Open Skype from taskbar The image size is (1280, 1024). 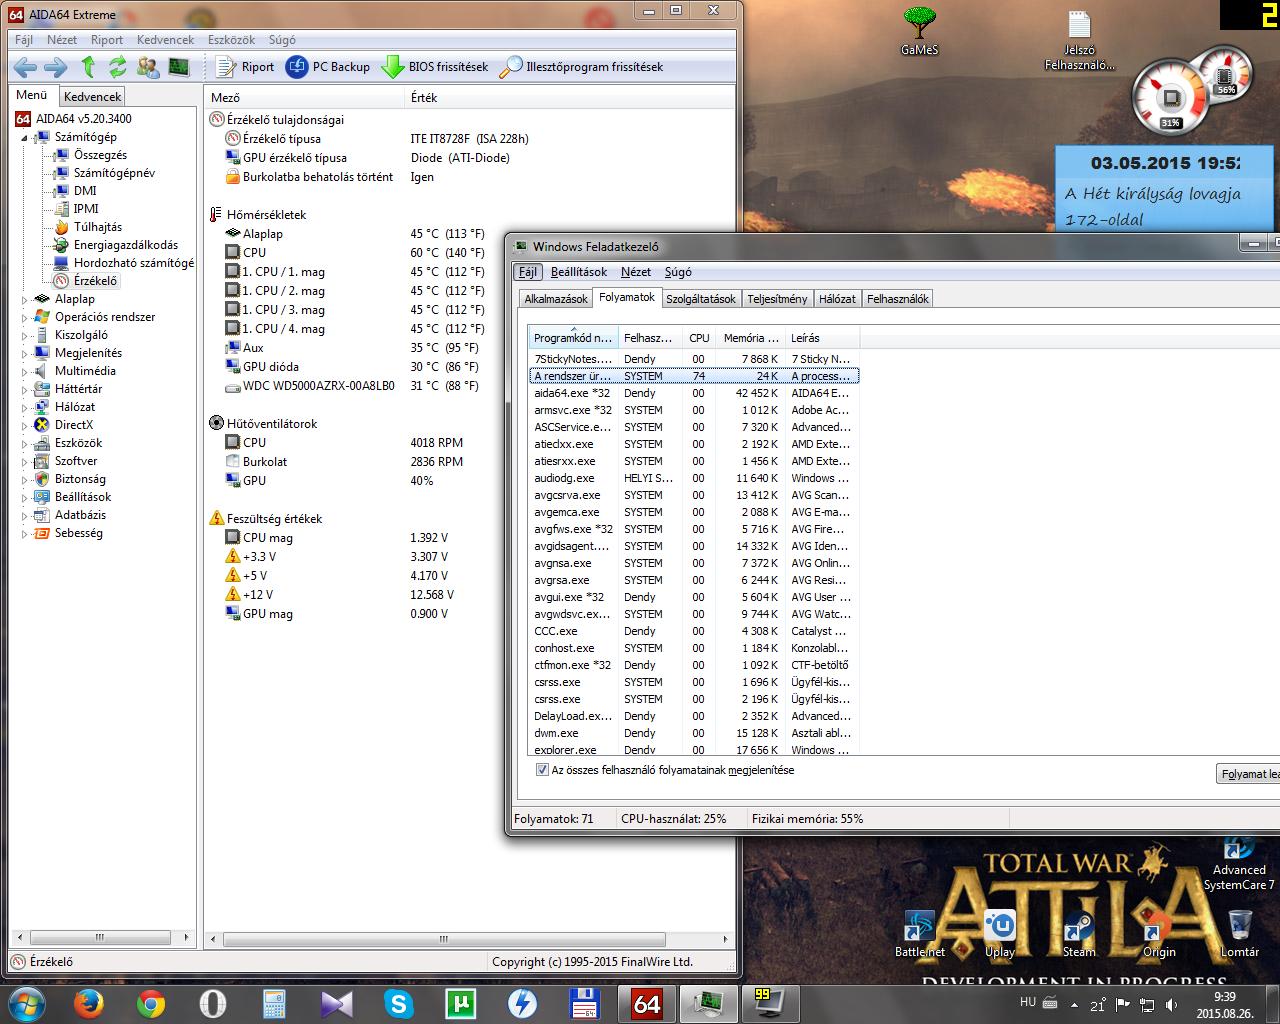[x=399, y=1003]
